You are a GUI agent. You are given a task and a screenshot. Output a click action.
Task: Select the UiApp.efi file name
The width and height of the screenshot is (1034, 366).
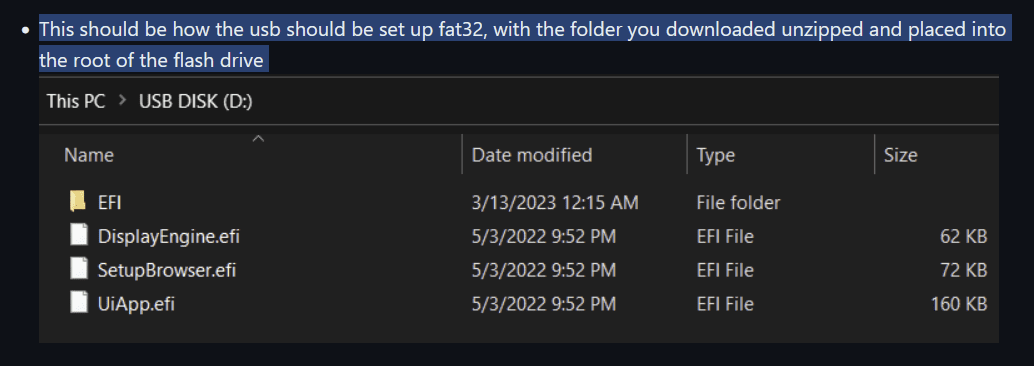[137, 304]
